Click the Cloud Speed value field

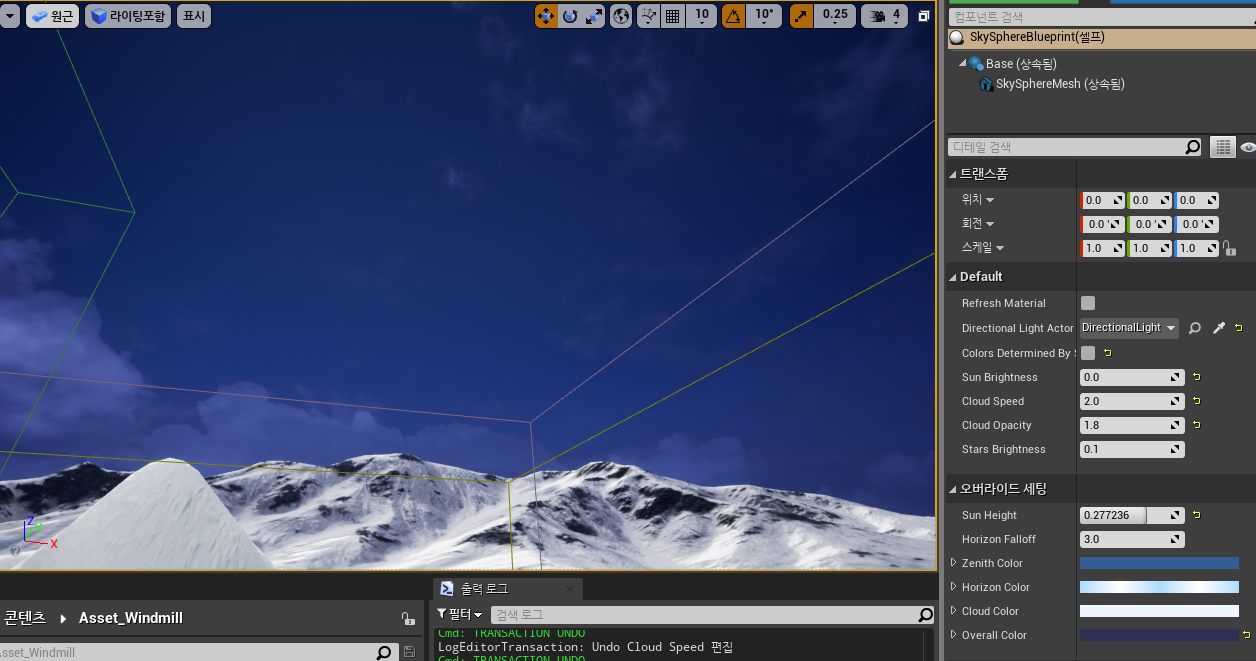[1132, 401]
